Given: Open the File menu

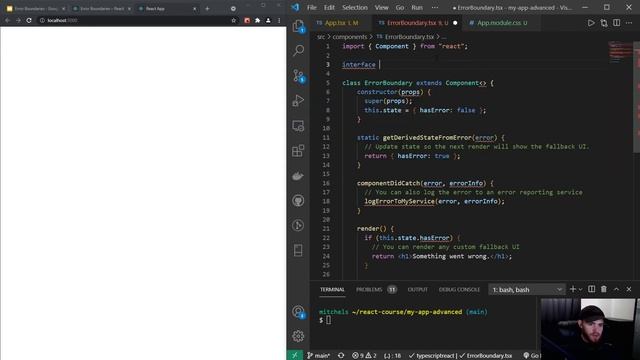Looking at the screenshot, I should click(311, 7).
